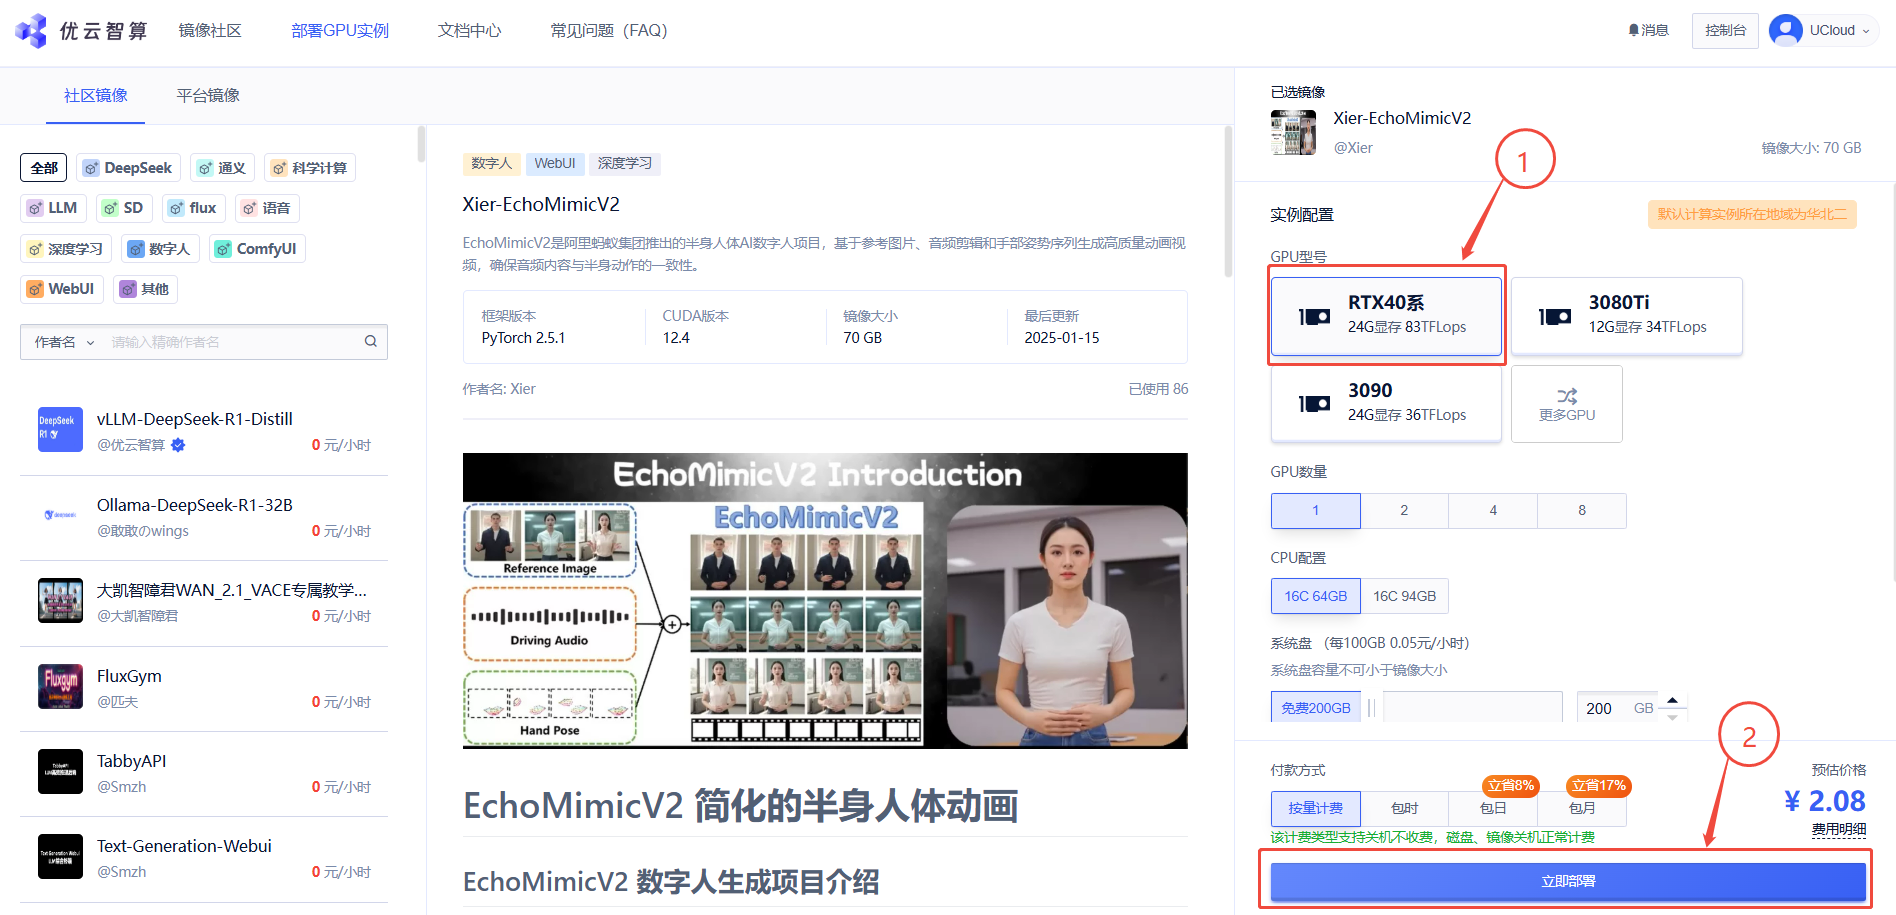This screenshot has height=915, width=1896.
Task: Click the system disk size slider handle
Action: click(x=1372, y=708)
